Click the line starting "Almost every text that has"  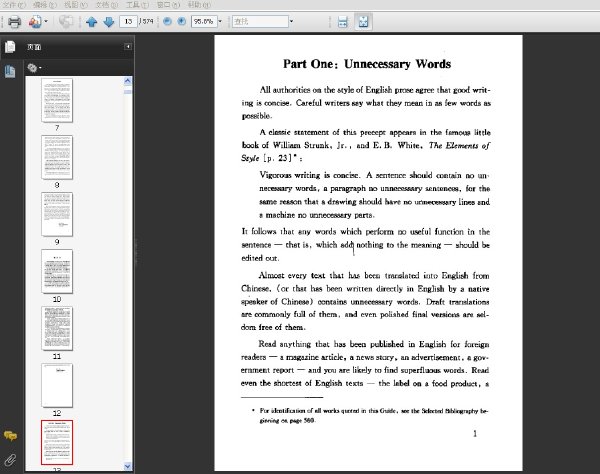tap(374, 275)
